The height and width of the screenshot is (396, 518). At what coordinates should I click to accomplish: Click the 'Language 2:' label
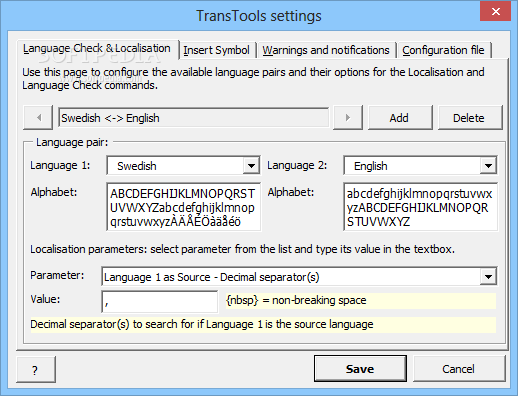pyautogui.click(x=297, y=165)
